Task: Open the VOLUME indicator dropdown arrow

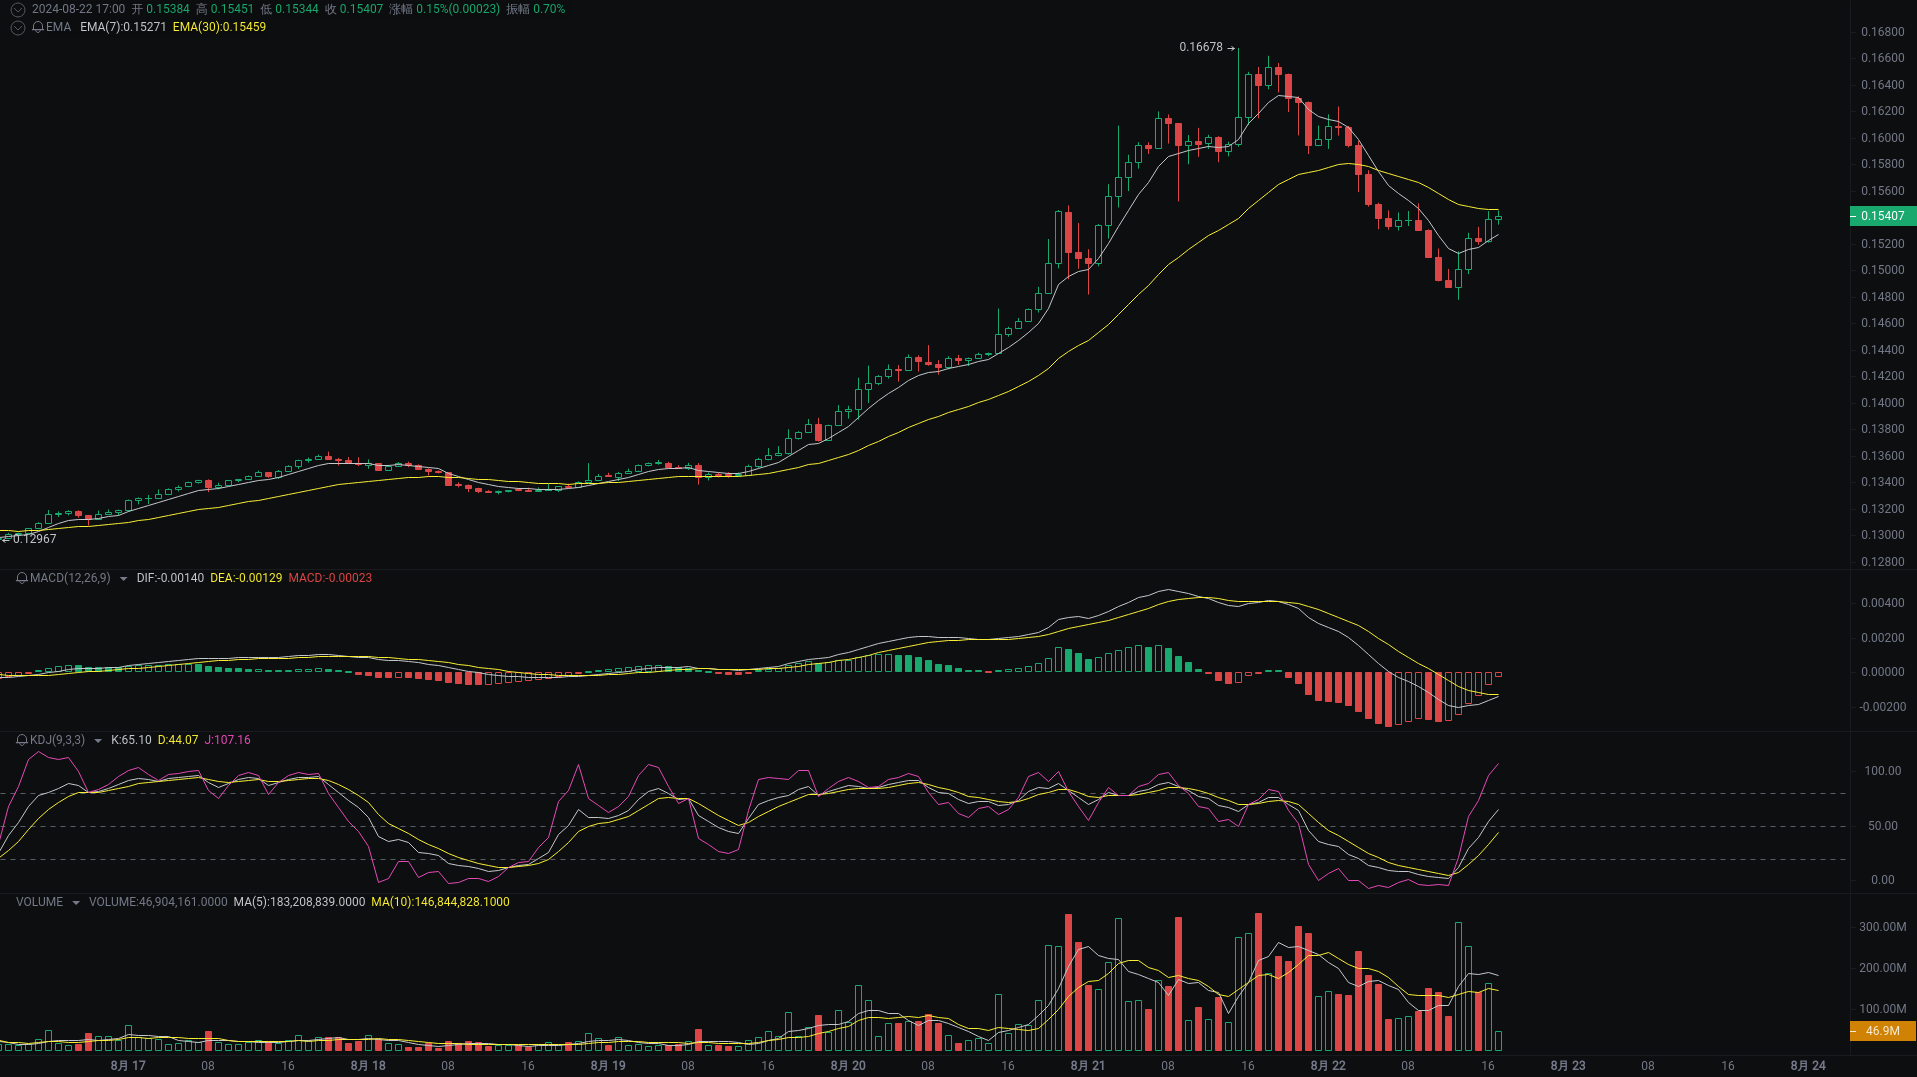Action: coord(75,903)
